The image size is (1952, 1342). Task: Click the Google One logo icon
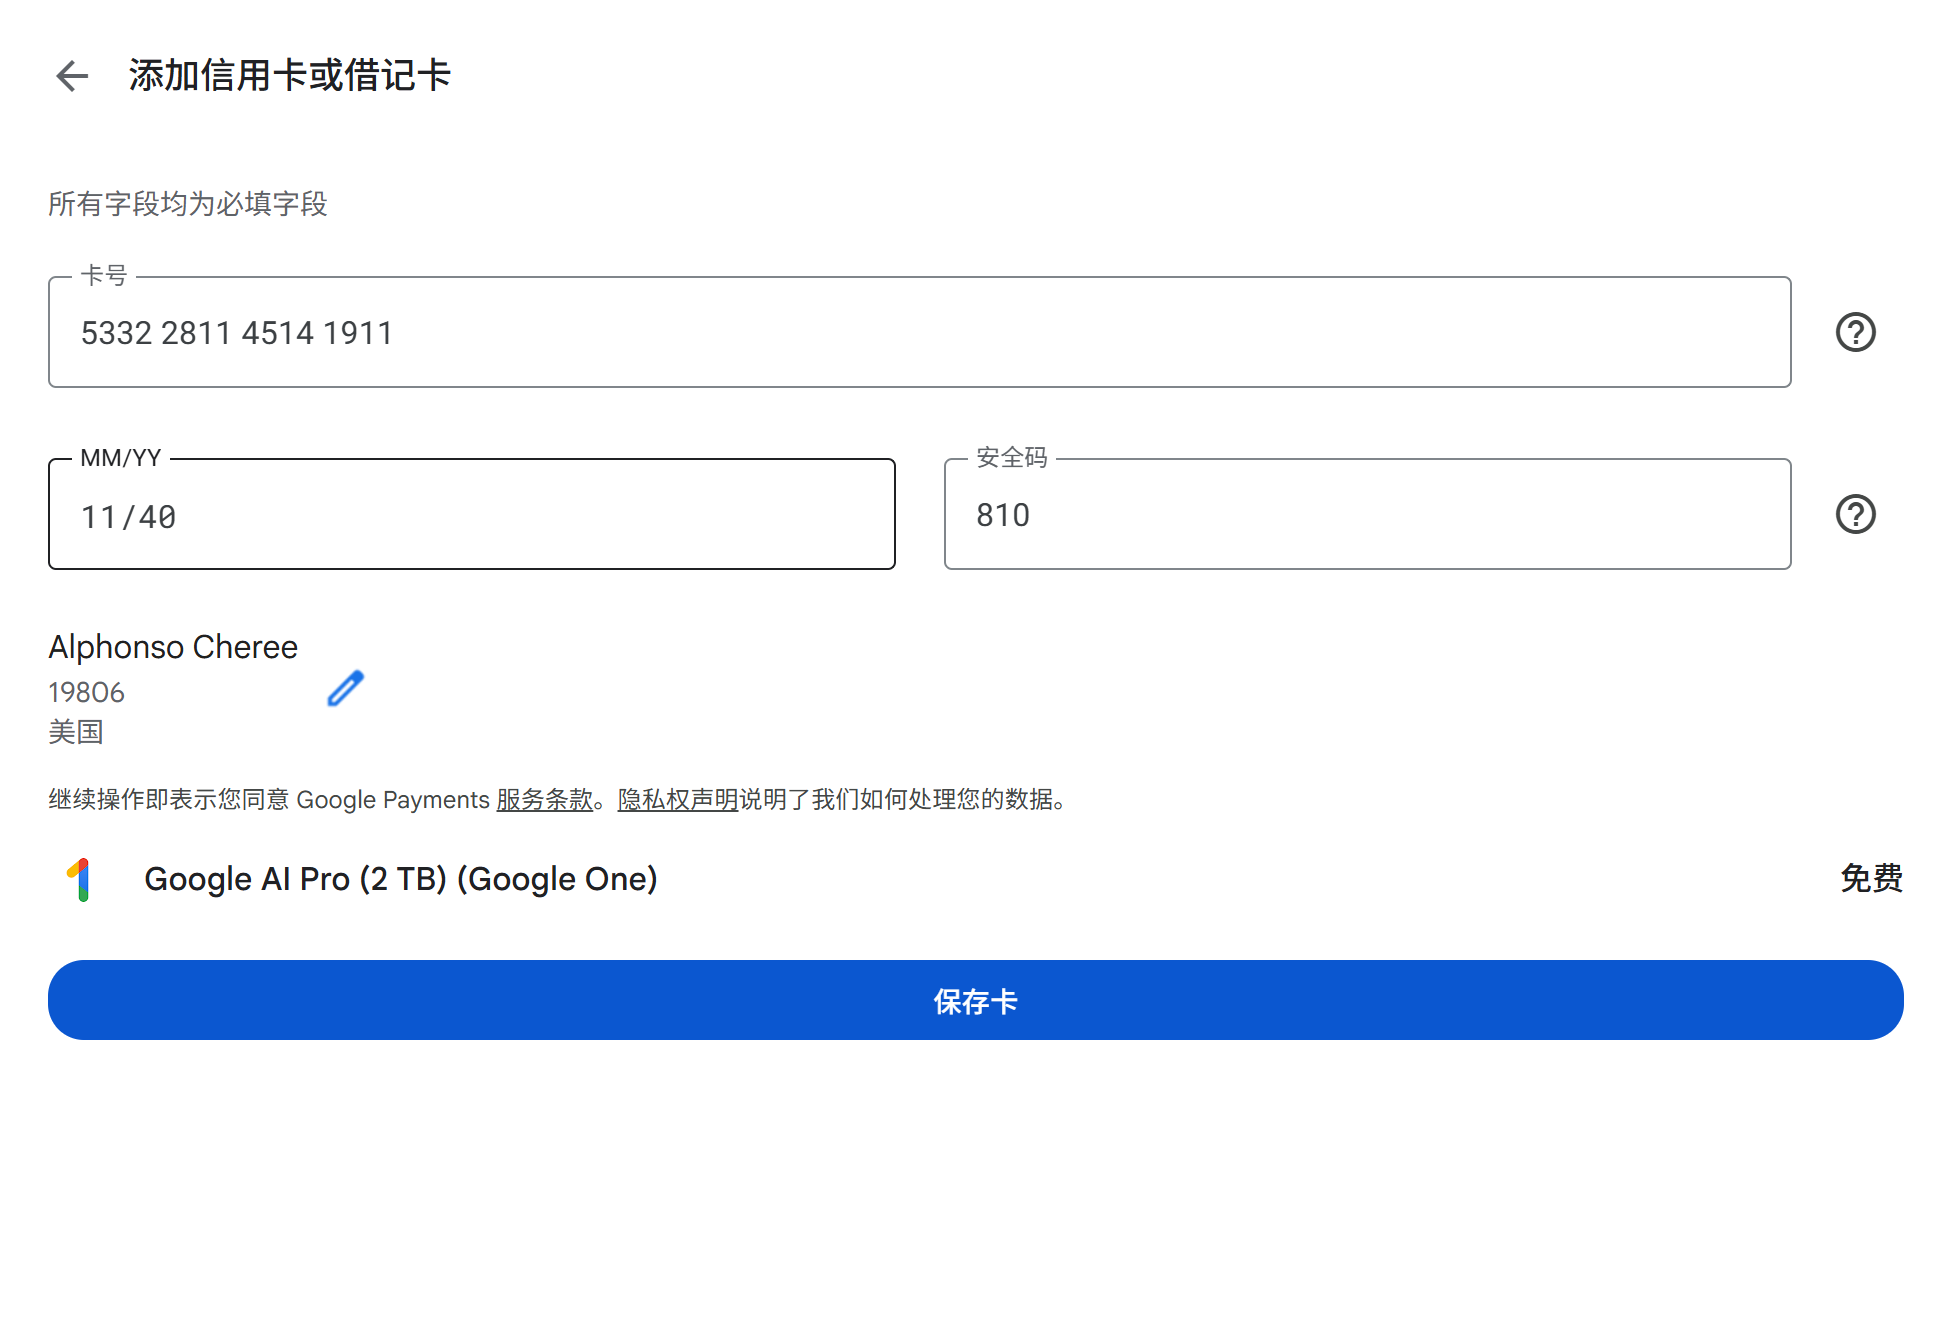tap(81, 879)
